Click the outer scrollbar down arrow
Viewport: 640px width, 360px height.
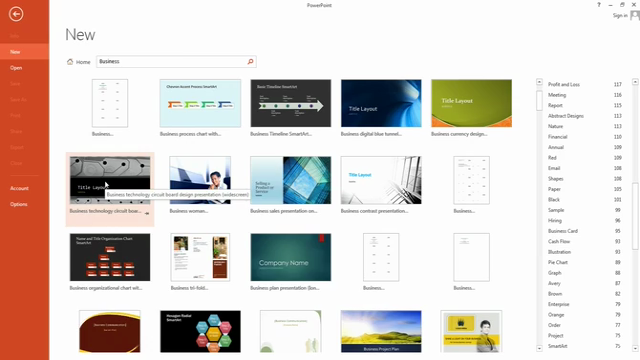(x=635, y=348)
